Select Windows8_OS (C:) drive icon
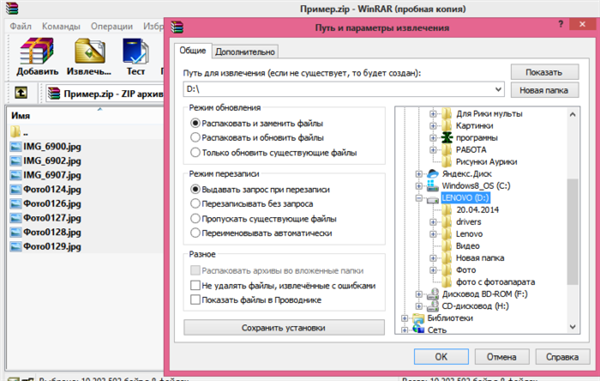 433,186
